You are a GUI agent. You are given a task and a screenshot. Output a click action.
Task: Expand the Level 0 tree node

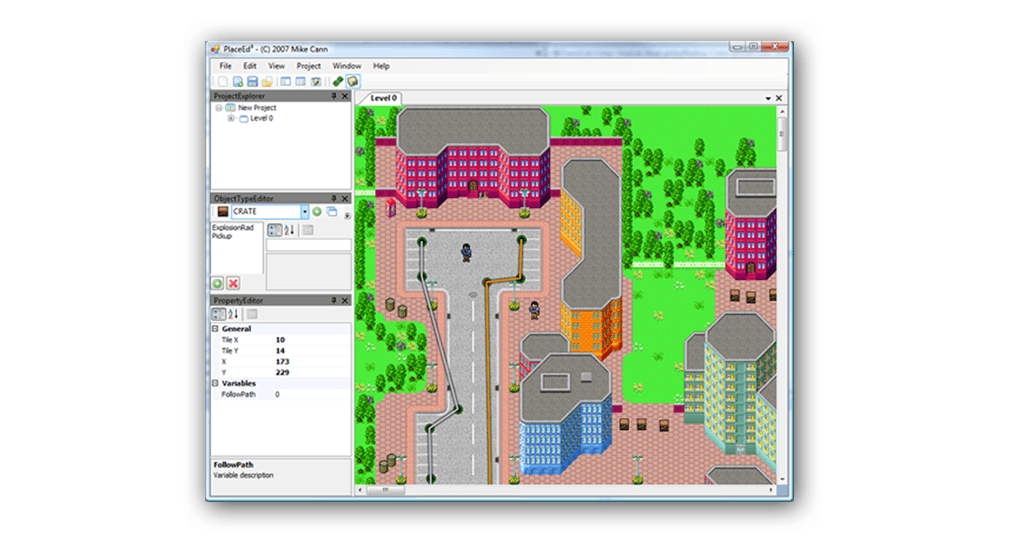(231, 118)
